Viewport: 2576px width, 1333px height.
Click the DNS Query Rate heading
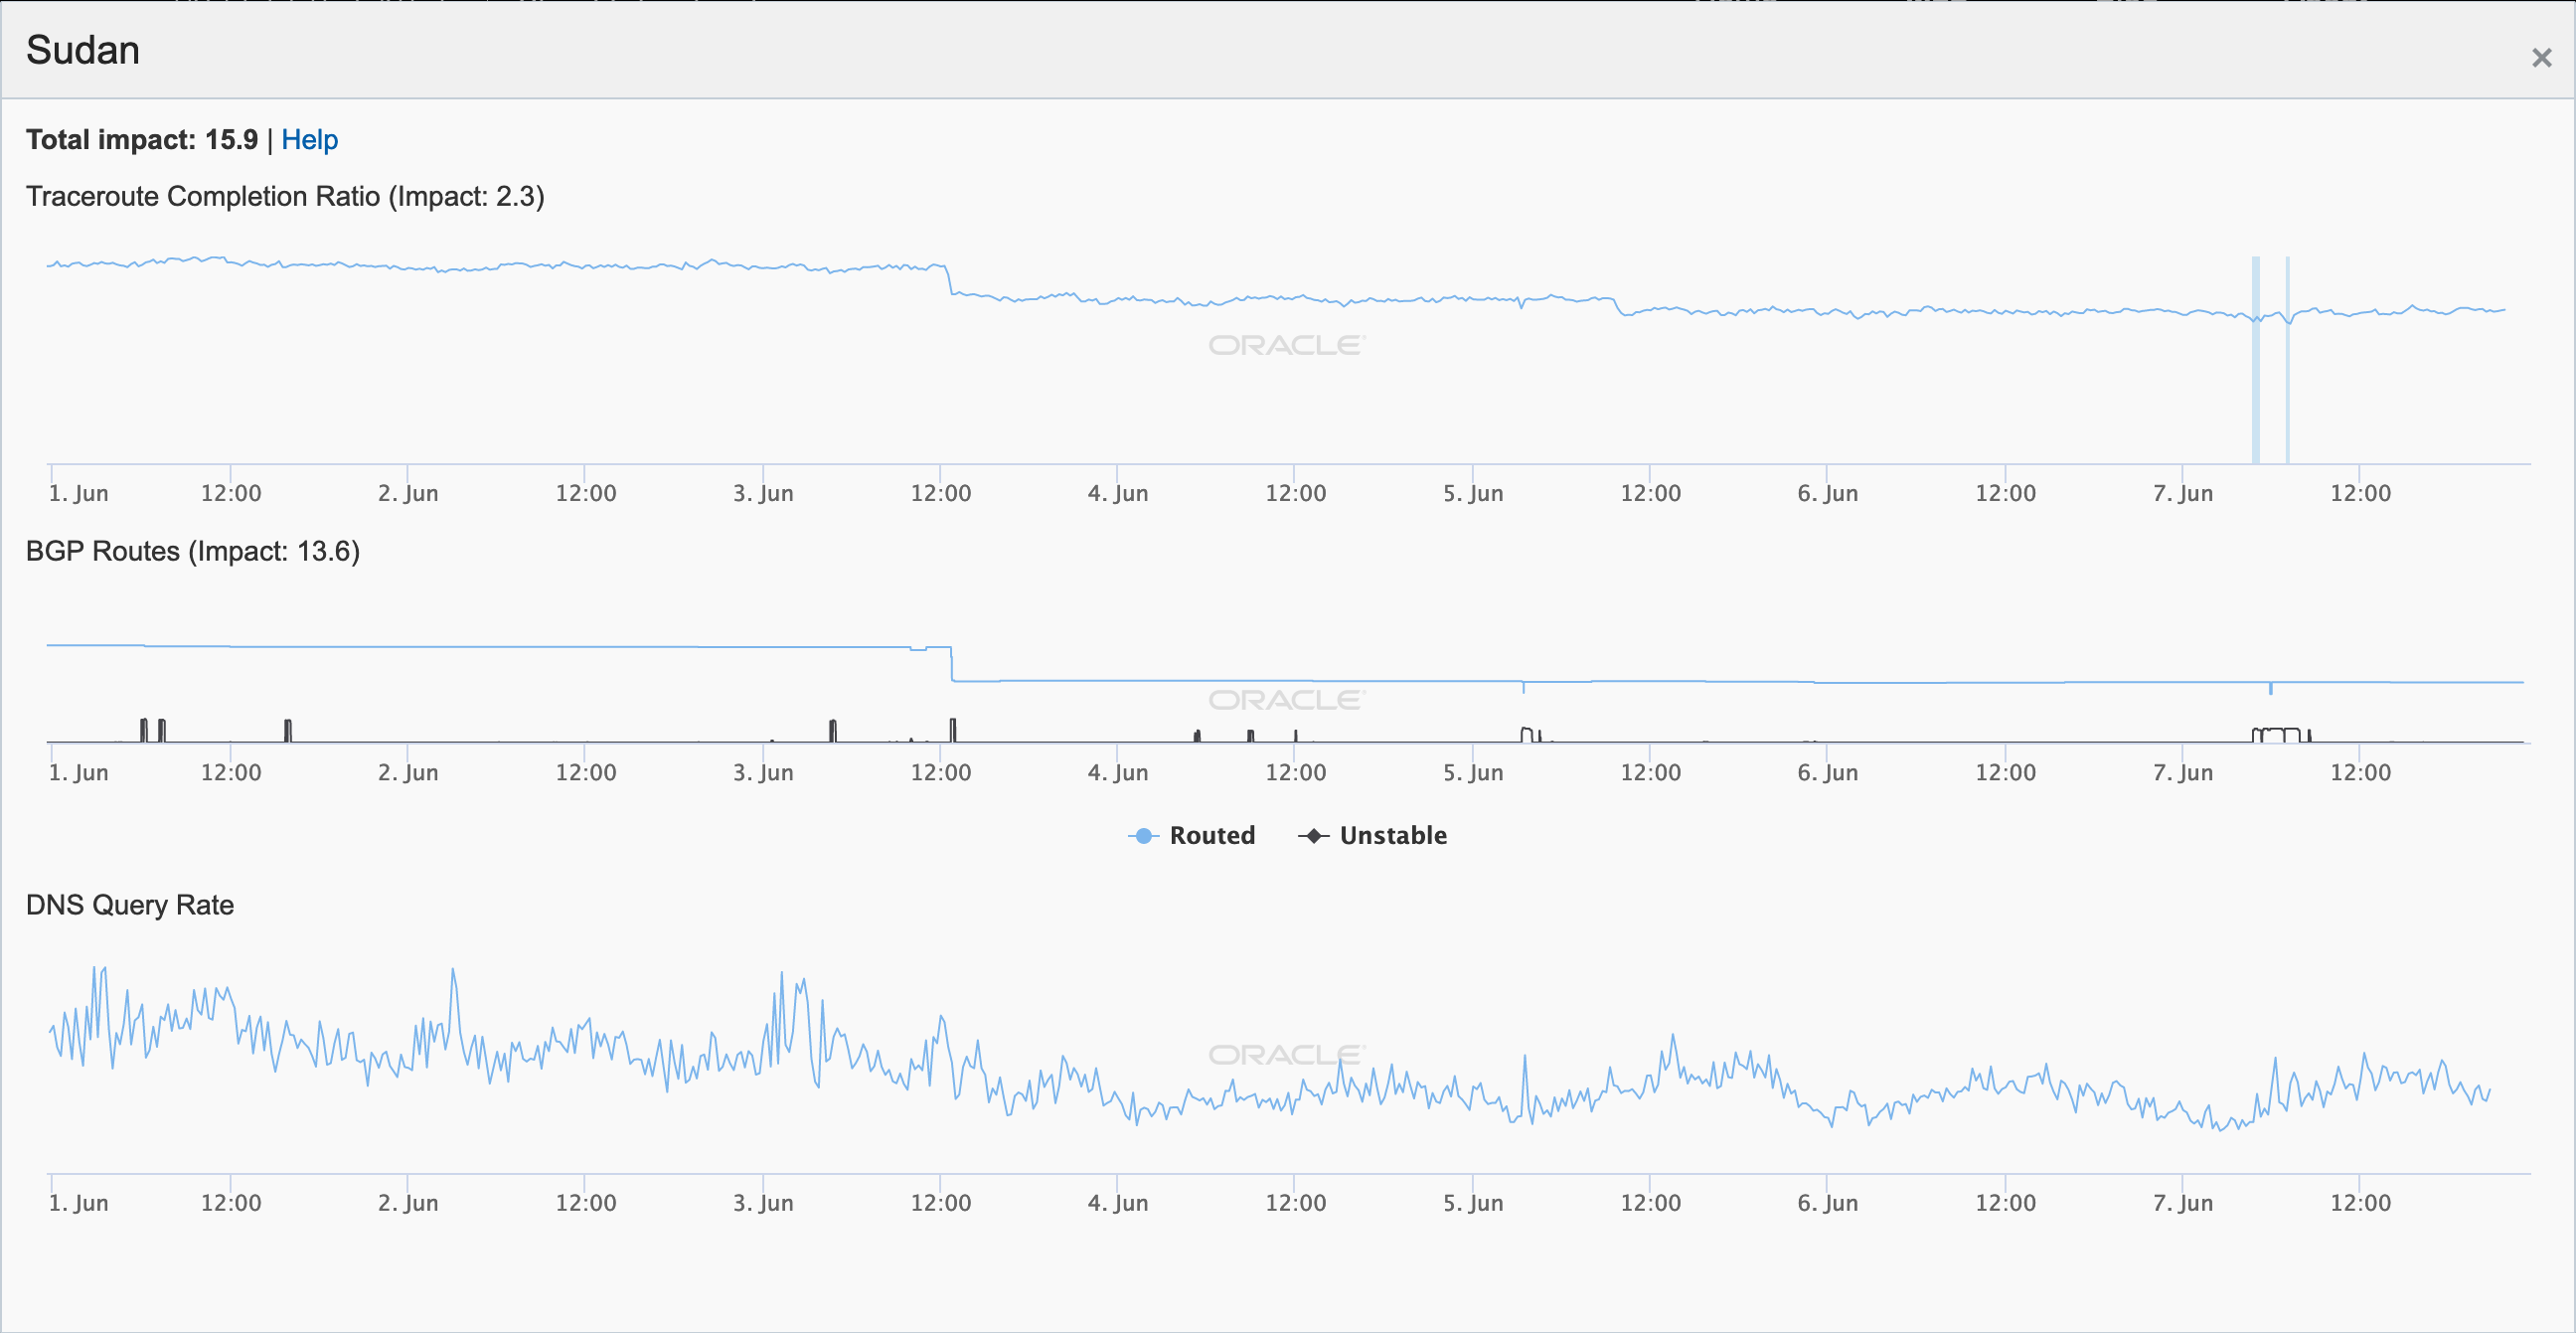(130, 905)
